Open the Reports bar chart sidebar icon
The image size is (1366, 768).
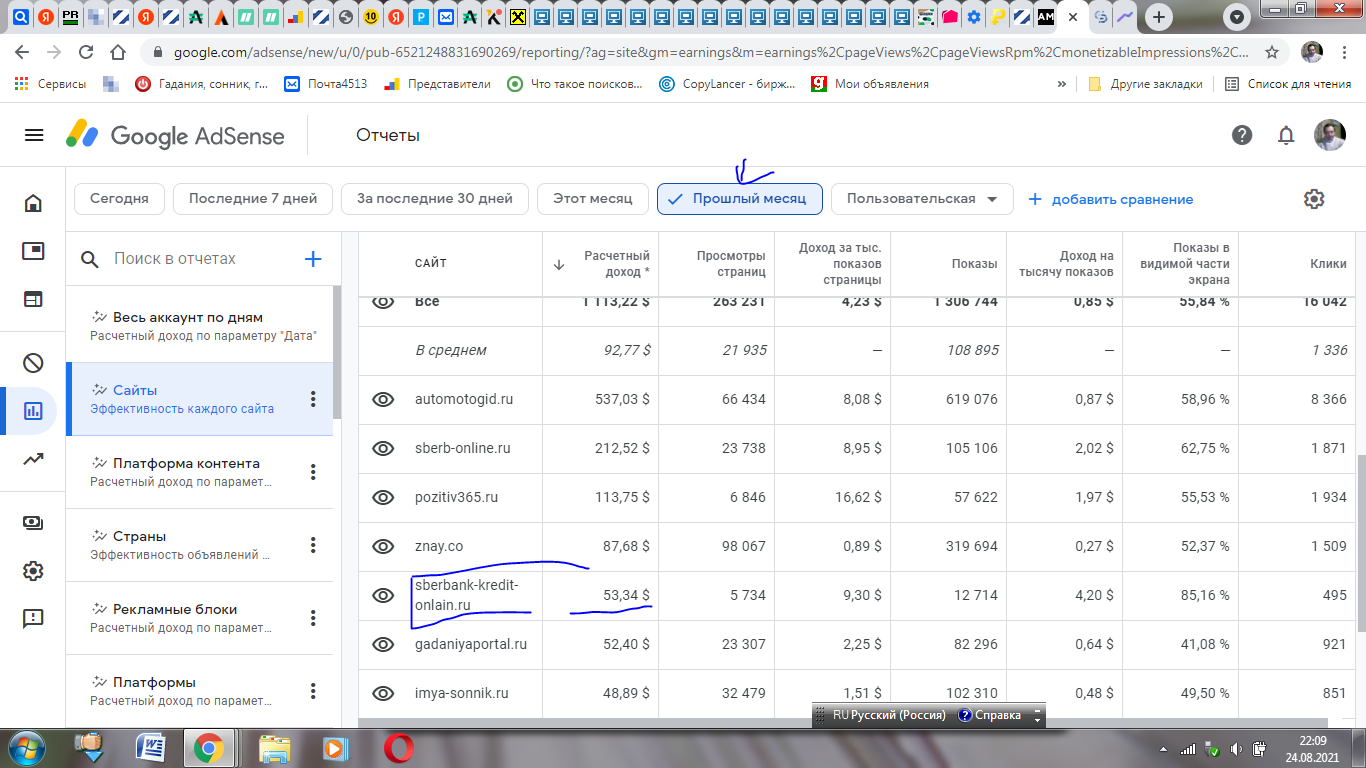[x=33, y=410]
